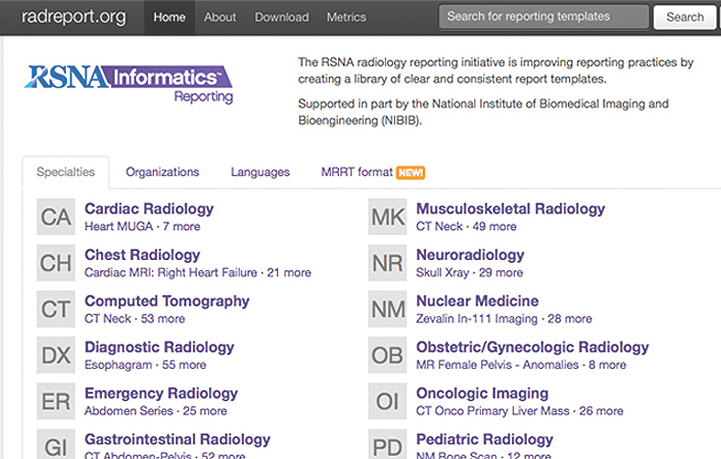Open the Cardiac Radiology link
The image size is (721, 459).
click(x=149, y=209)
